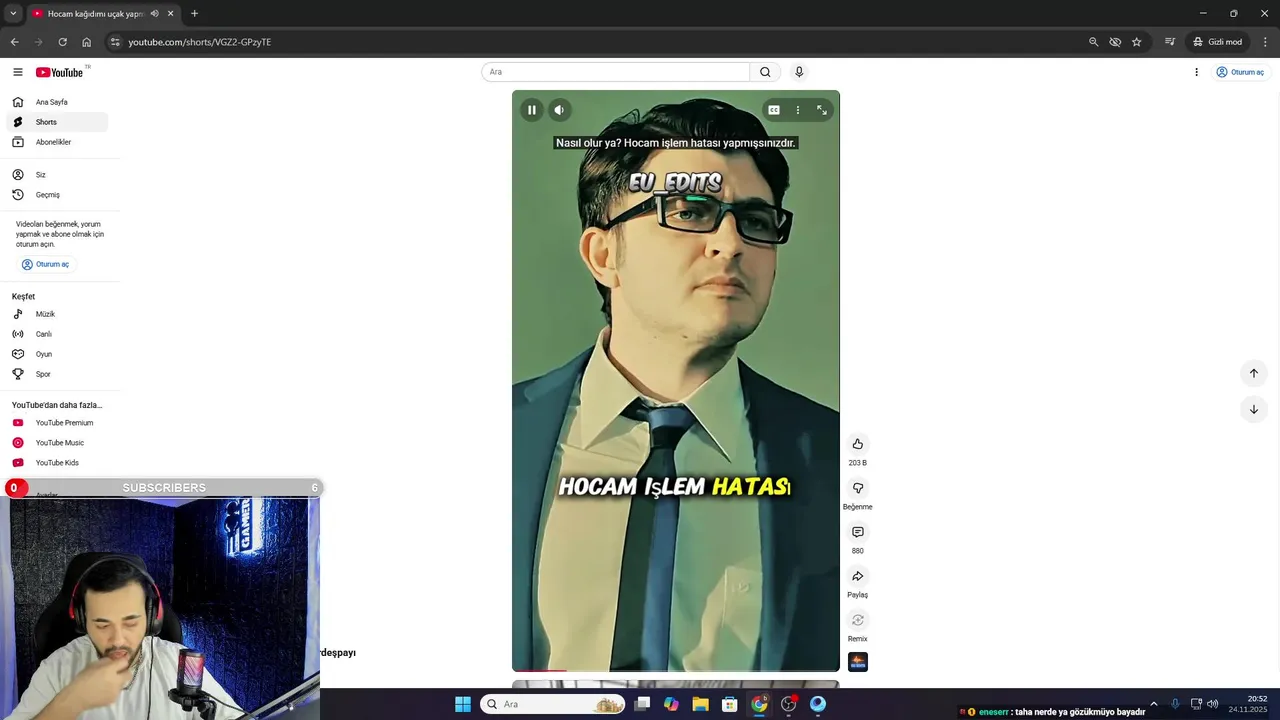Image resolution: width=1280 pixels, height=720 pixels.
Task: View site information icon
Action: [115, 42]
